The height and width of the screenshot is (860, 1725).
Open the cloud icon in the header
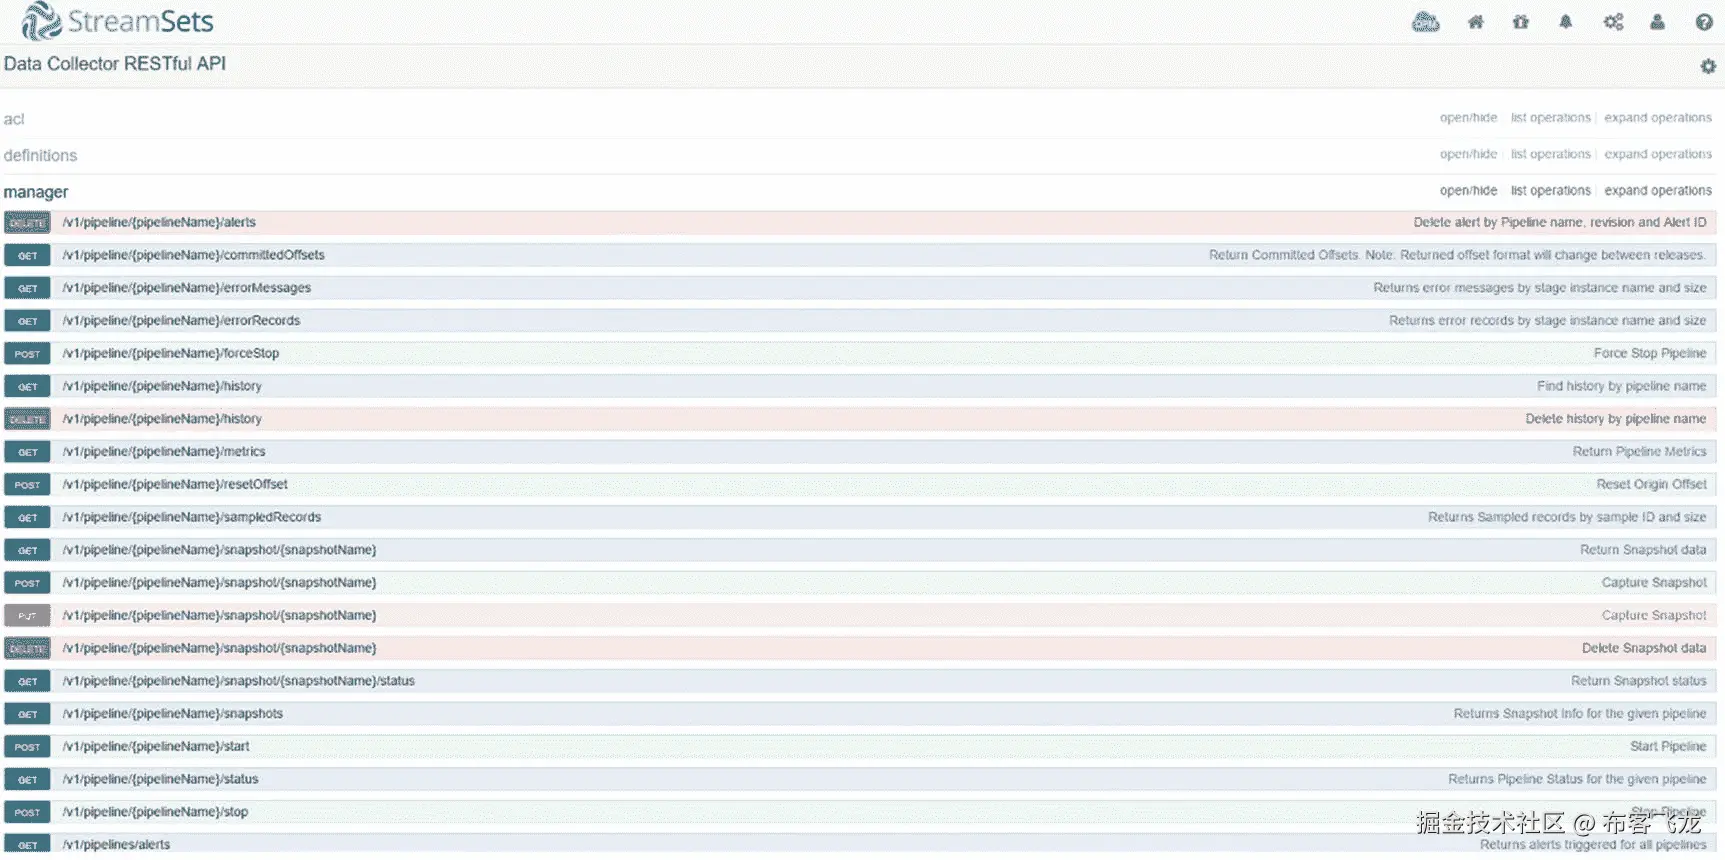pyautogui.click(x=1425, y=22)
